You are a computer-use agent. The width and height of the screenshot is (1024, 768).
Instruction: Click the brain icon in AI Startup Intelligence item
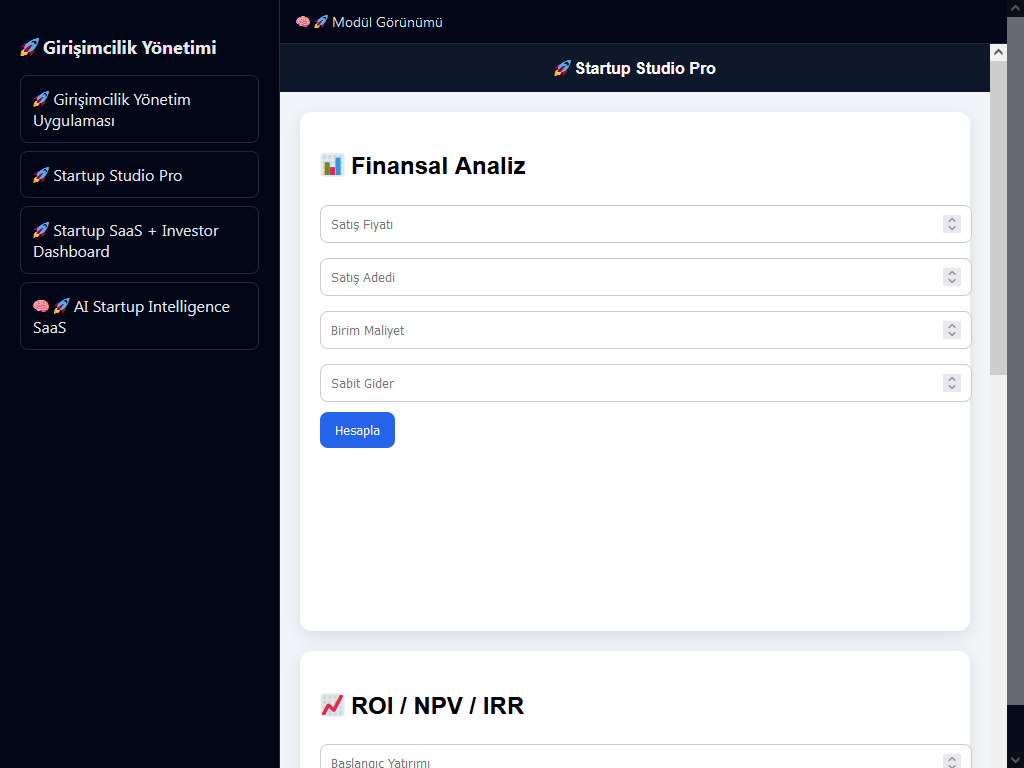point(41,307)
